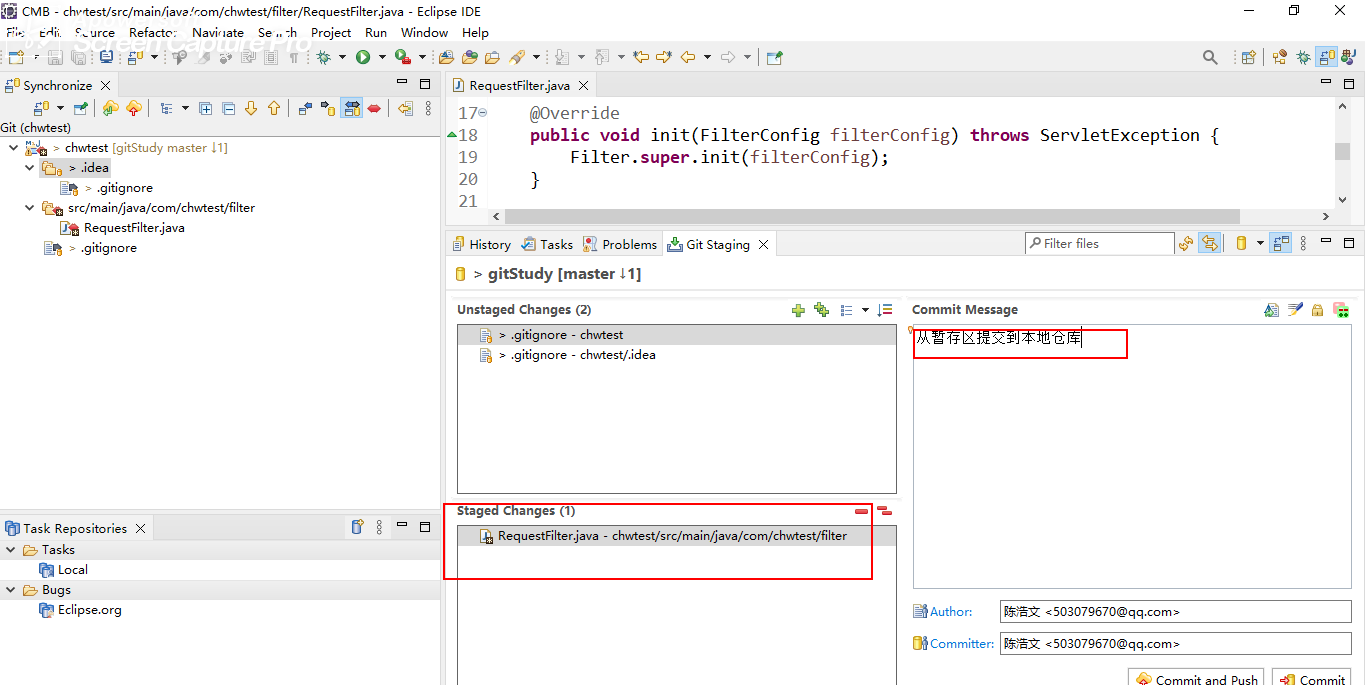
Task: Click Expand All in Synchronize view
Action: 205,108
